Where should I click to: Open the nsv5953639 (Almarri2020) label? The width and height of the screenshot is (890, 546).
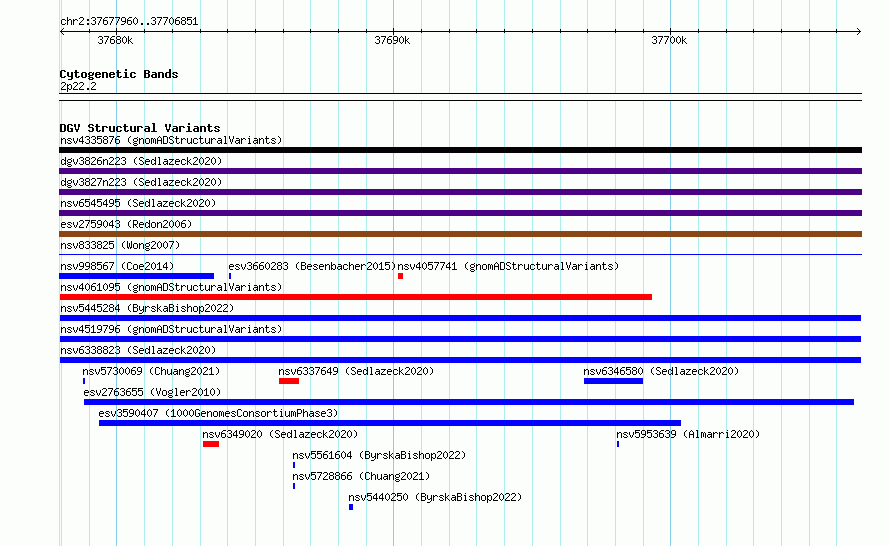(688, 434)
